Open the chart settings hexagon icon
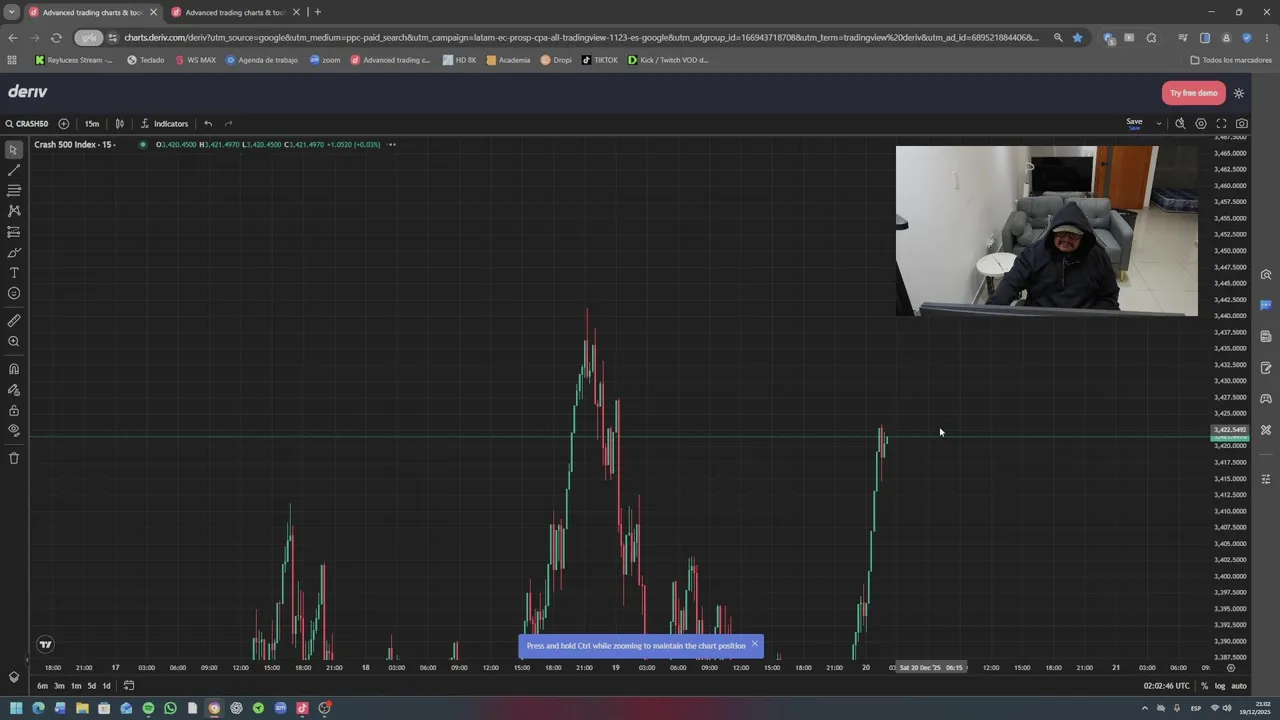This screenshot has height=720, width=1280. (x=1201, y=124)
